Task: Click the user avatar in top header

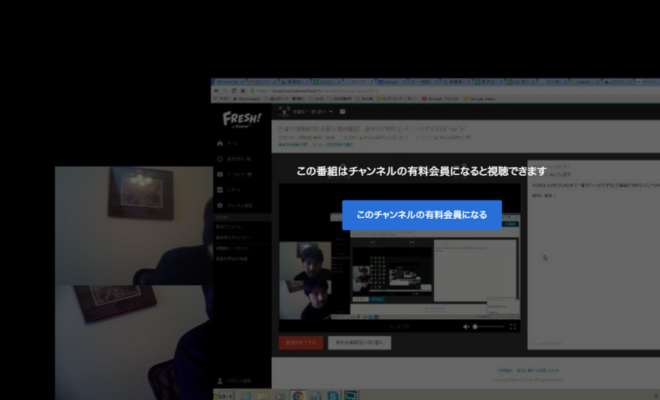Action: point(283,112)
